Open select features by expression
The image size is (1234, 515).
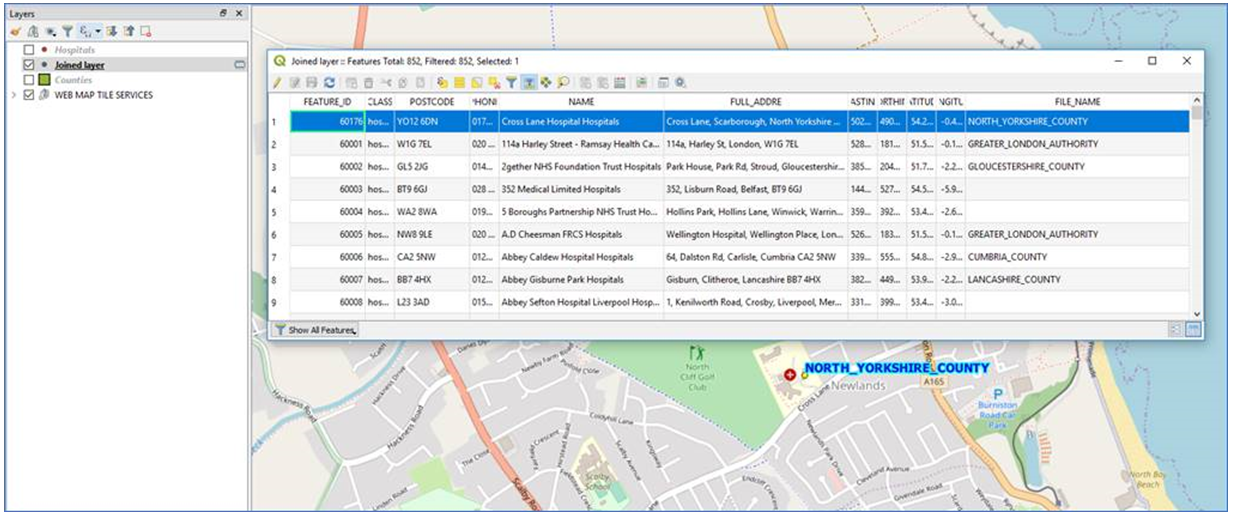tap(442, 82)
